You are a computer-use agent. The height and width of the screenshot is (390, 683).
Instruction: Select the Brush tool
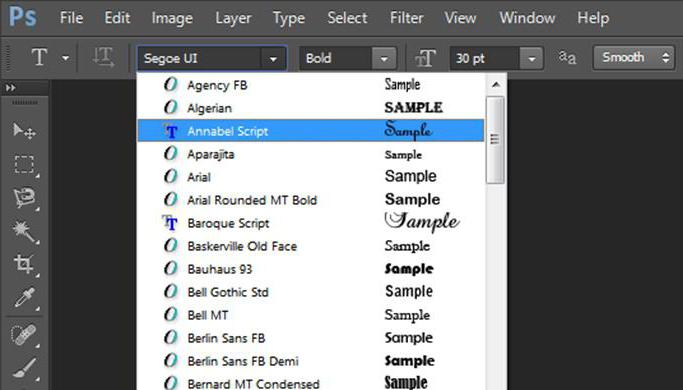(x=24, y=368)
